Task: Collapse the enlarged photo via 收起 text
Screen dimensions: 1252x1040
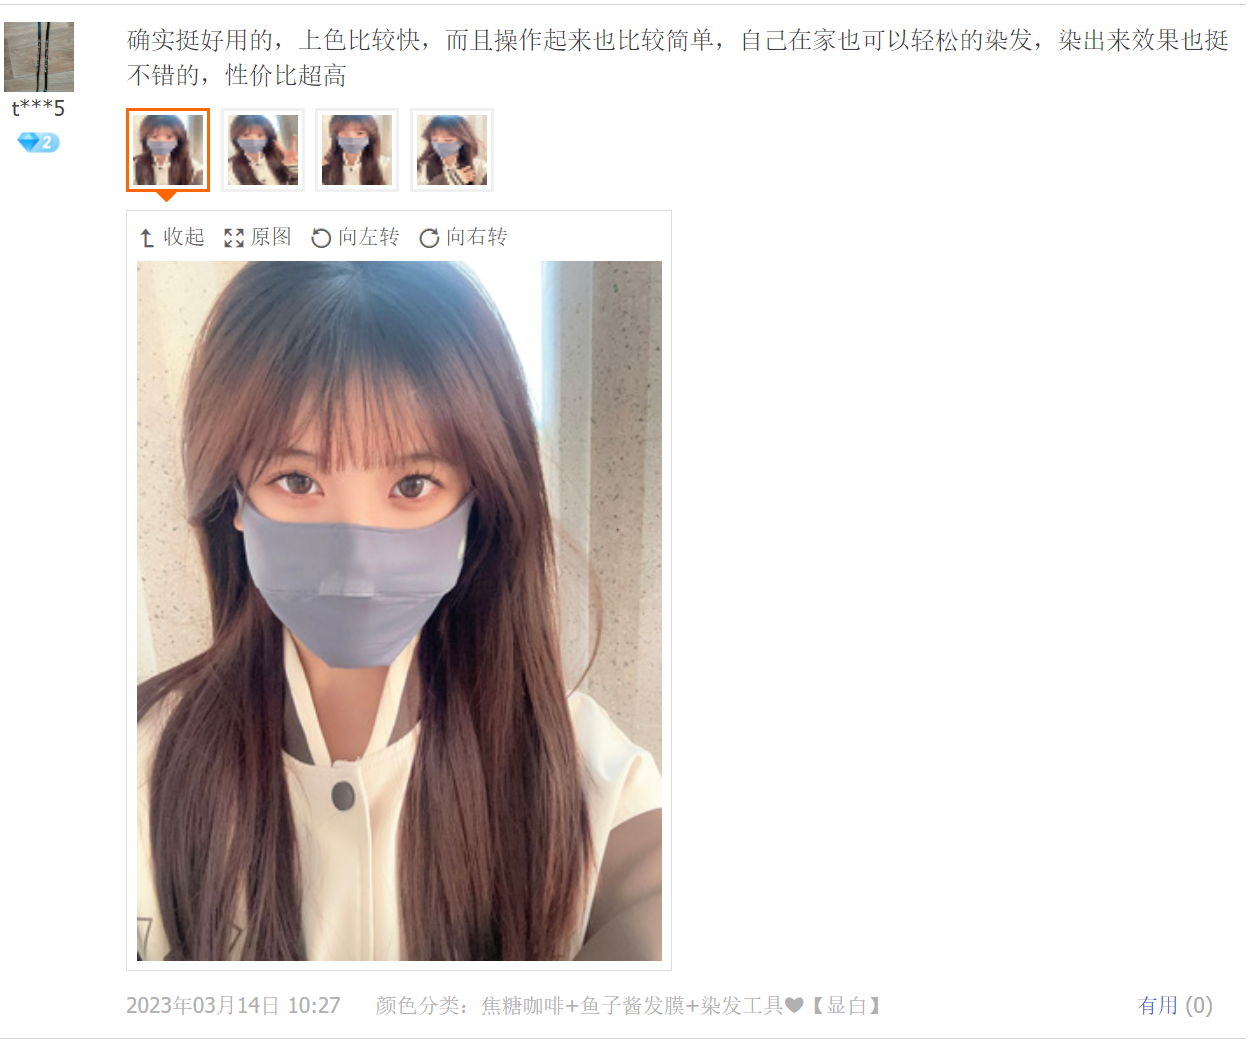Action: tap(184, 237)
